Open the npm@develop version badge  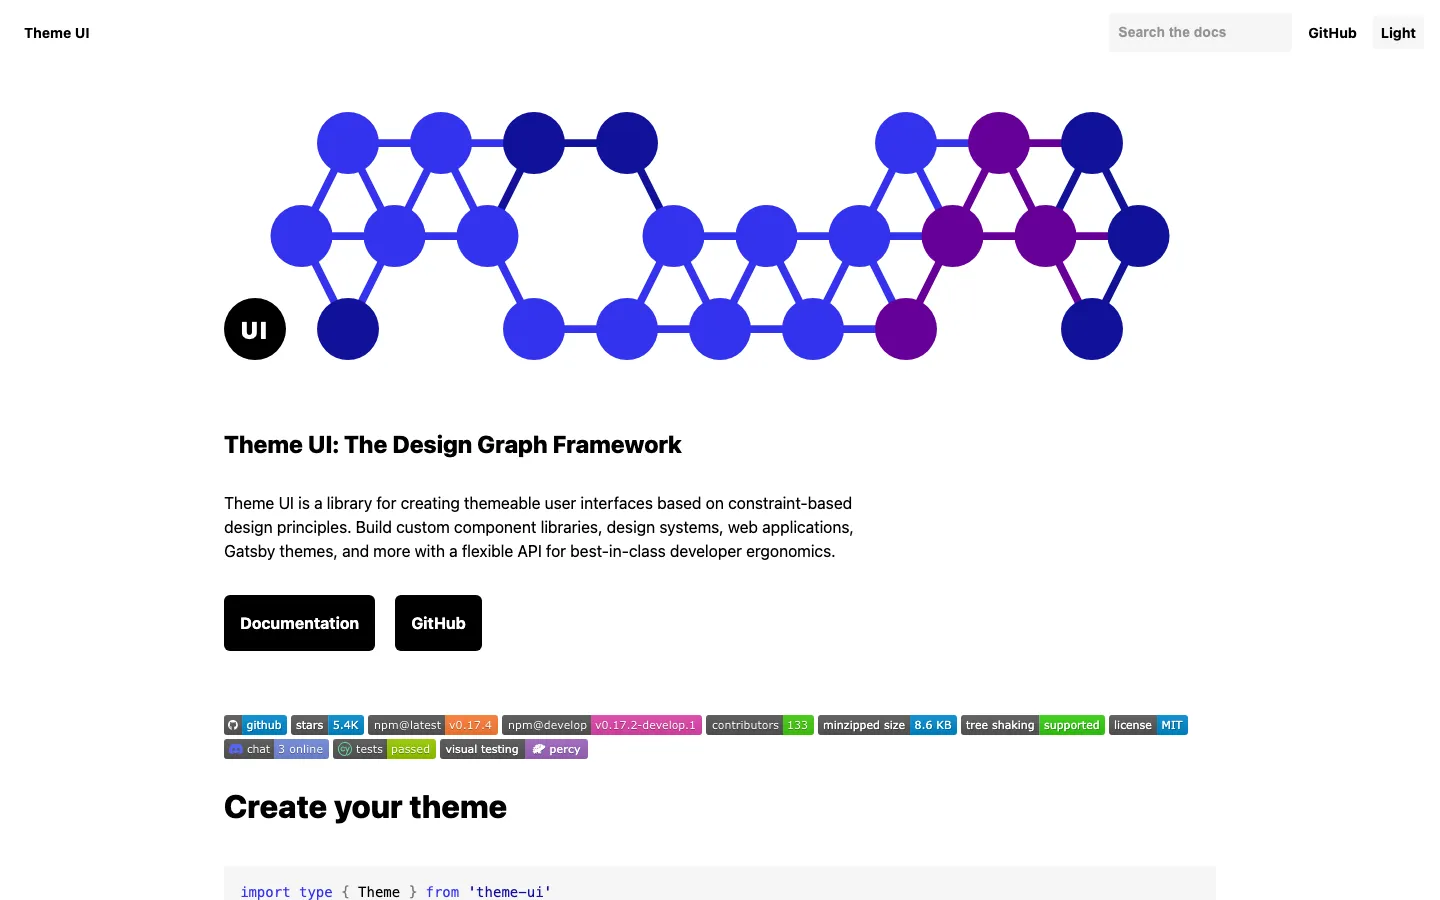[602, 725]
